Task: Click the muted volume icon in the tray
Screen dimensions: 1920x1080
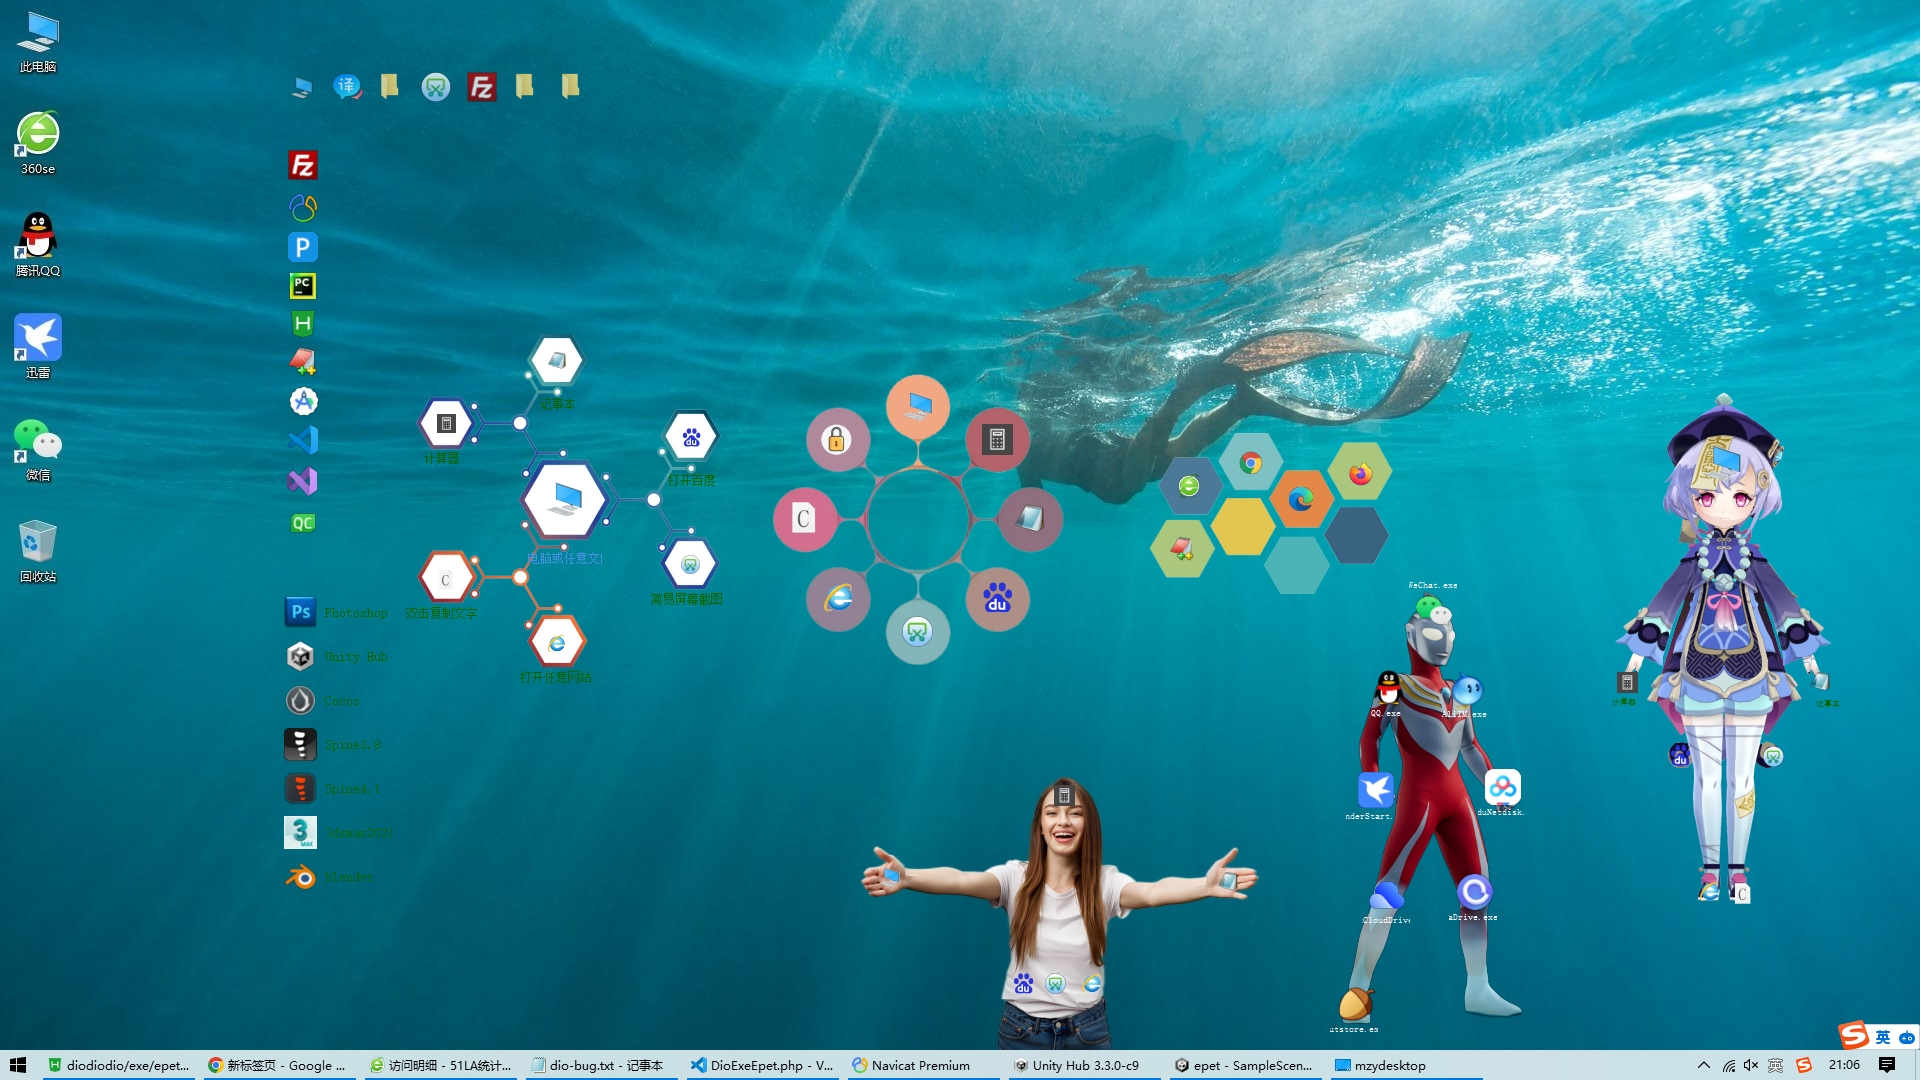Action: [1751, 1065]
